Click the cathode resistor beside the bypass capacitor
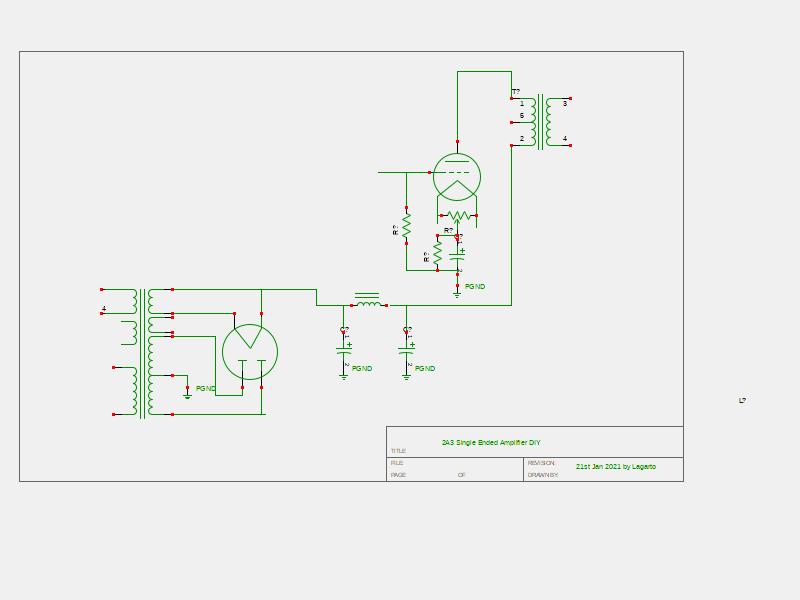The height and width of the screenshot is (600, 800). pos(437,253)
